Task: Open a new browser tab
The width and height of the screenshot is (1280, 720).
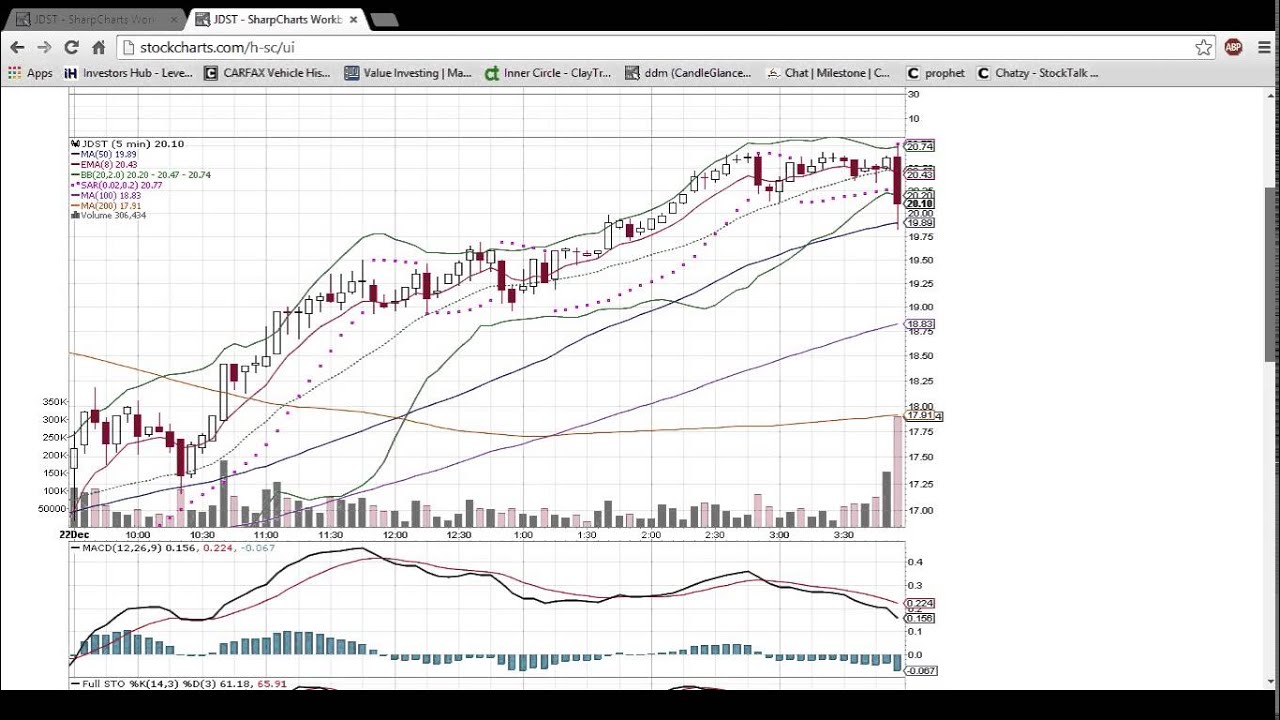Action: click(x=384, y=19)
